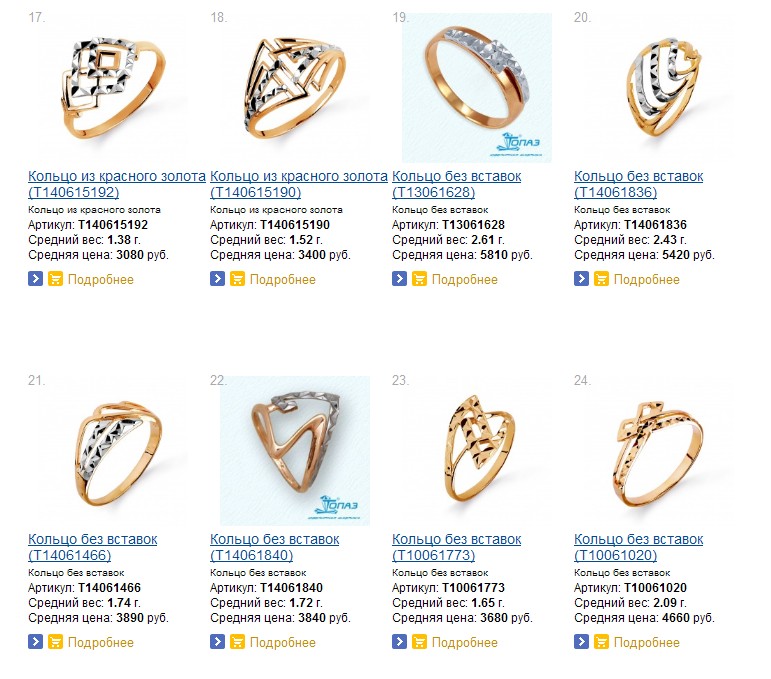Click yellow cart icon under ring T14061836
The height and width of the screenshot is (679, 771).
(601, 279)
